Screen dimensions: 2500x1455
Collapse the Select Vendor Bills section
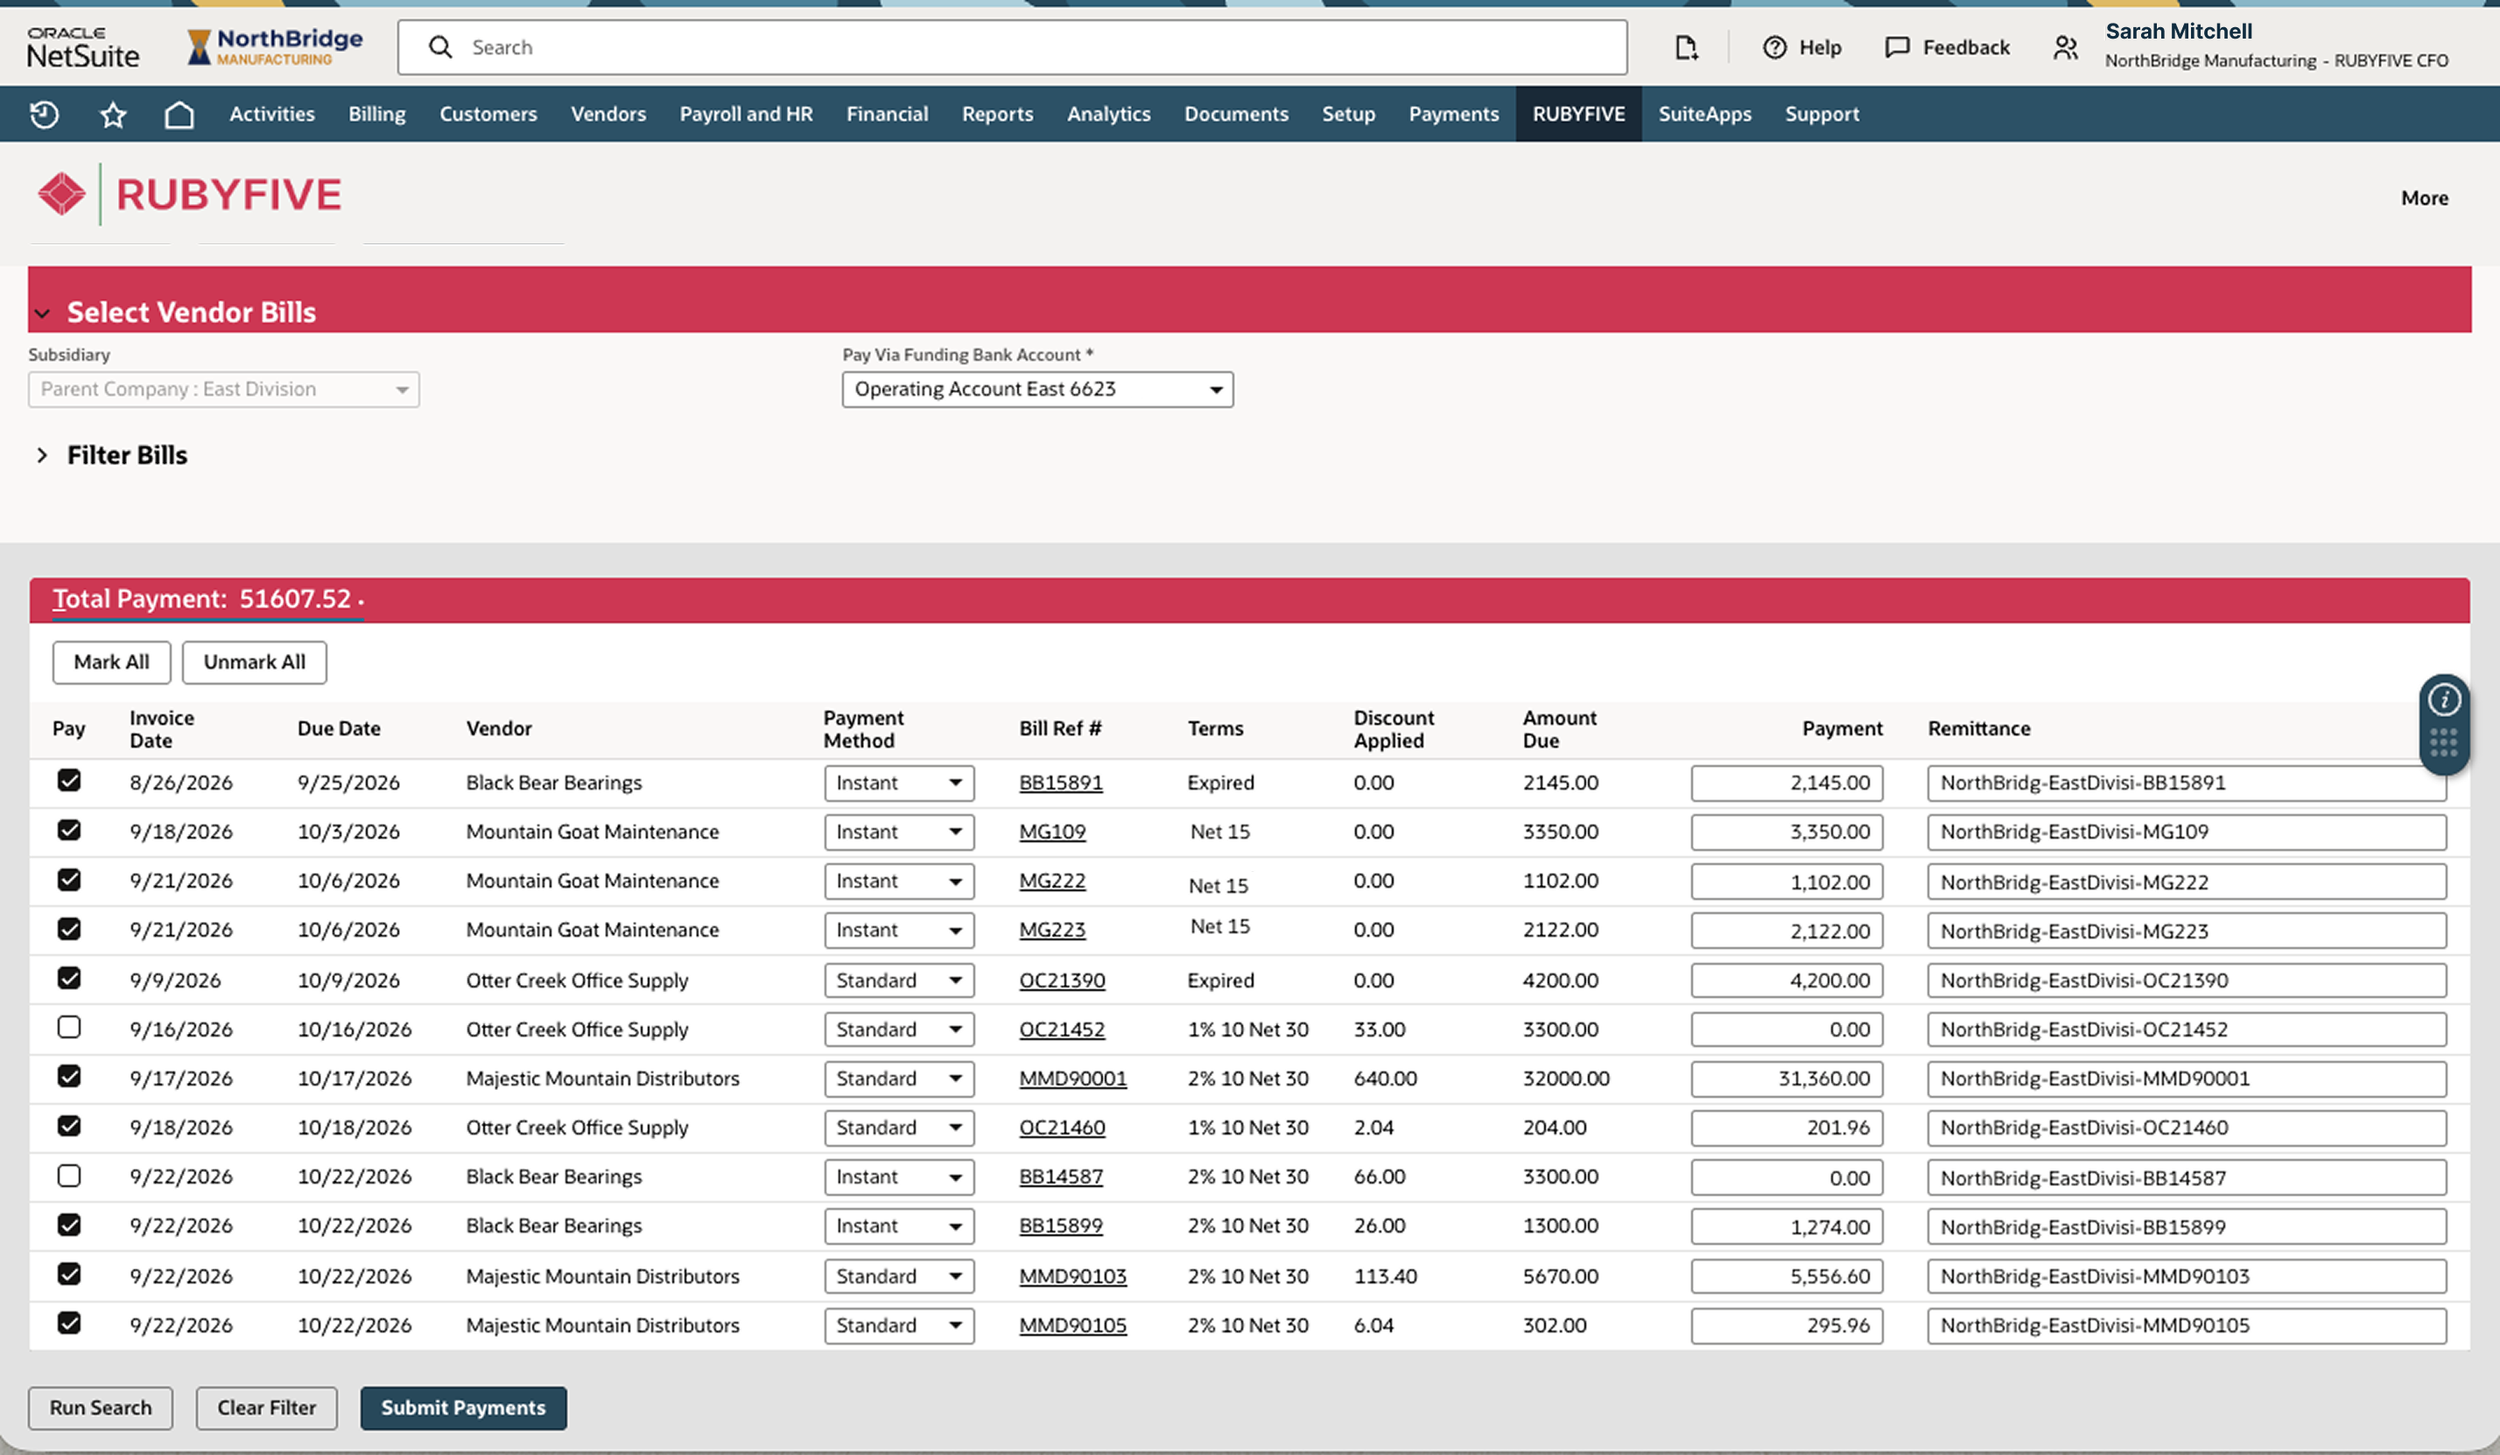(x=42, y=313)
